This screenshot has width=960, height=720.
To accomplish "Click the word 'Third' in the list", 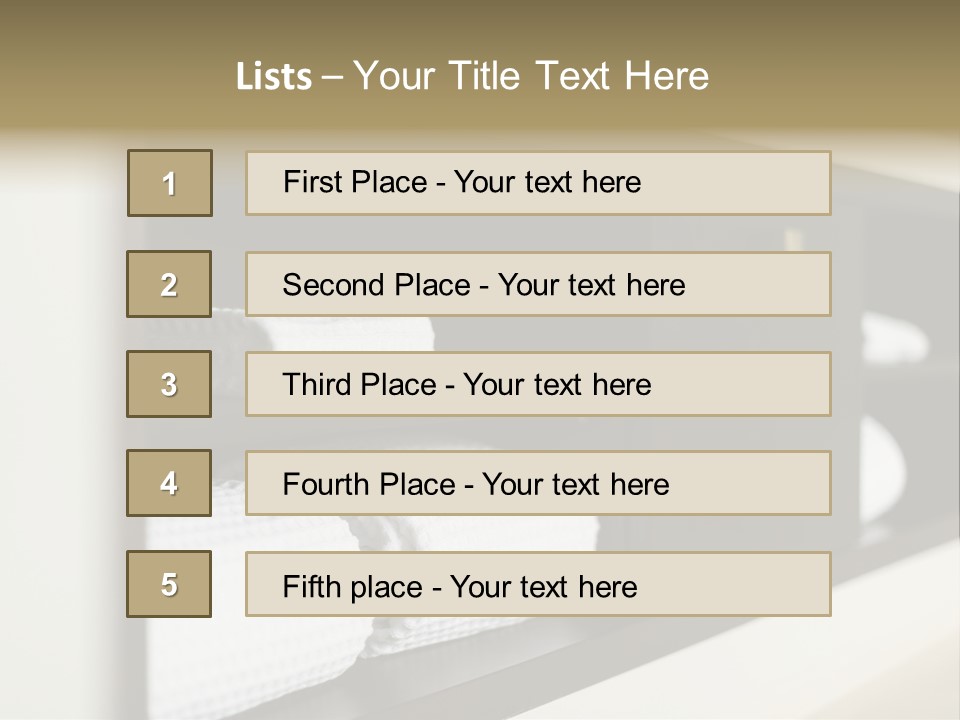I will [317, 385].
